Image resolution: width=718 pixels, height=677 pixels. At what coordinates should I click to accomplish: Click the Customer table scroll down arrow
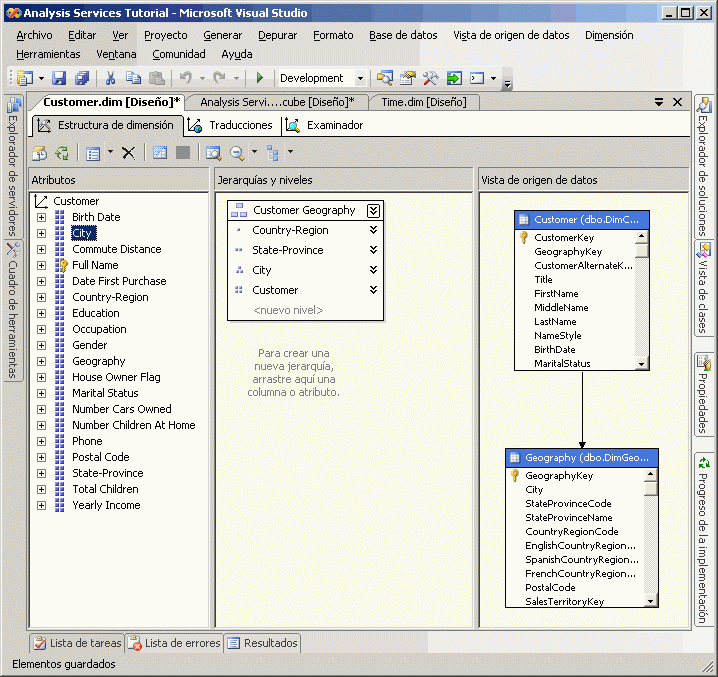pyautogui.click(x=642, y=364)
